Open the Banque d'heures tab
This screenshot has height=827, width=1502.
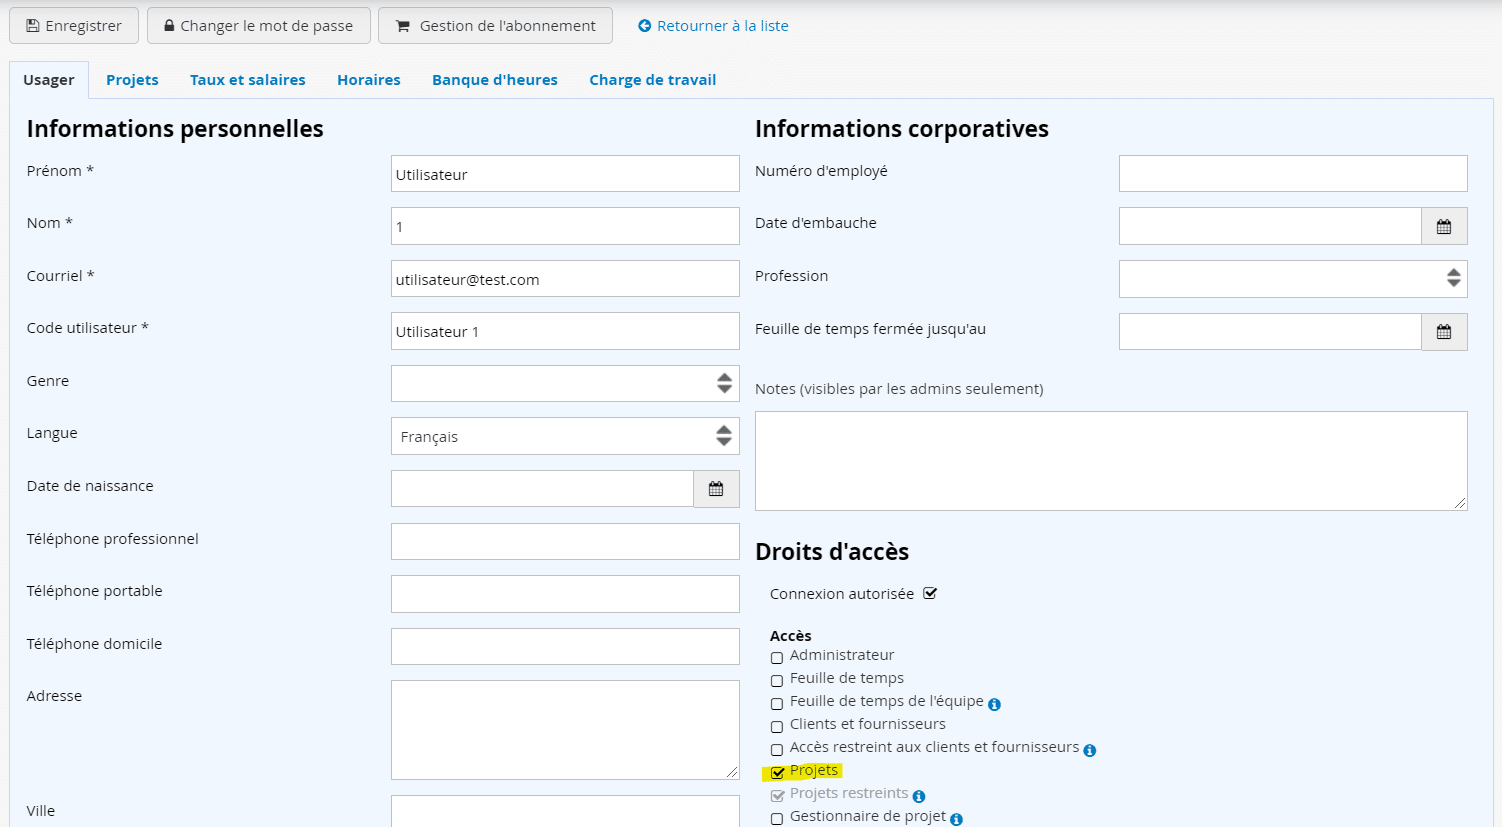[x=495, y=80]
